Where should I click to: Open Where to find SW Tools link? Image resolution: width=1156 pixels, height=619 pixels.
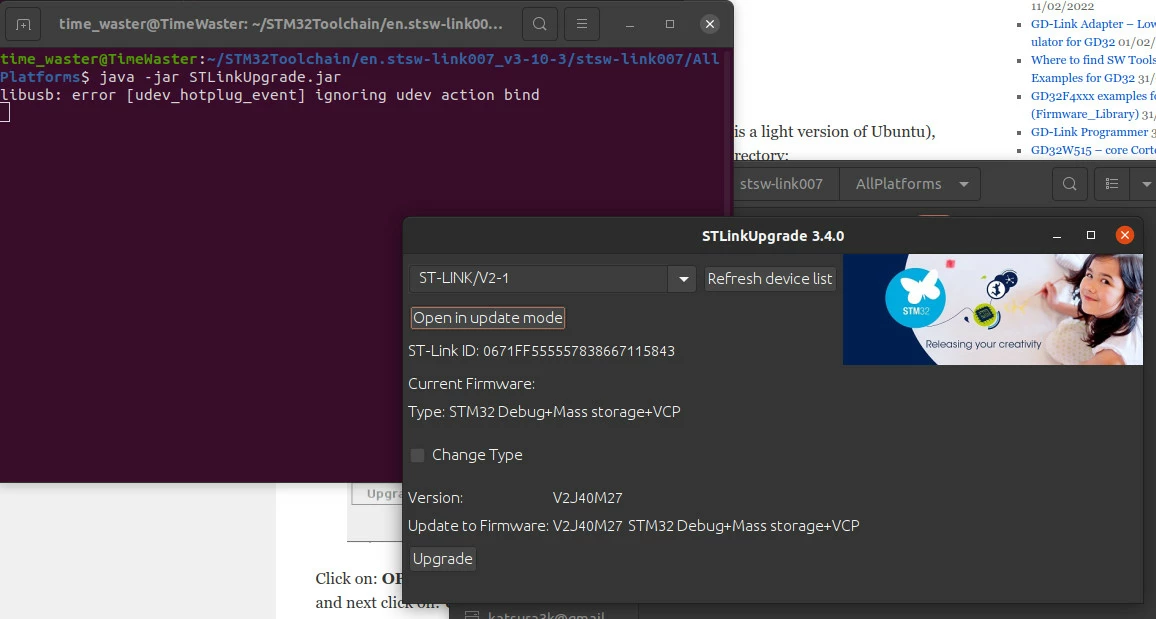(x=1093, y=69)
